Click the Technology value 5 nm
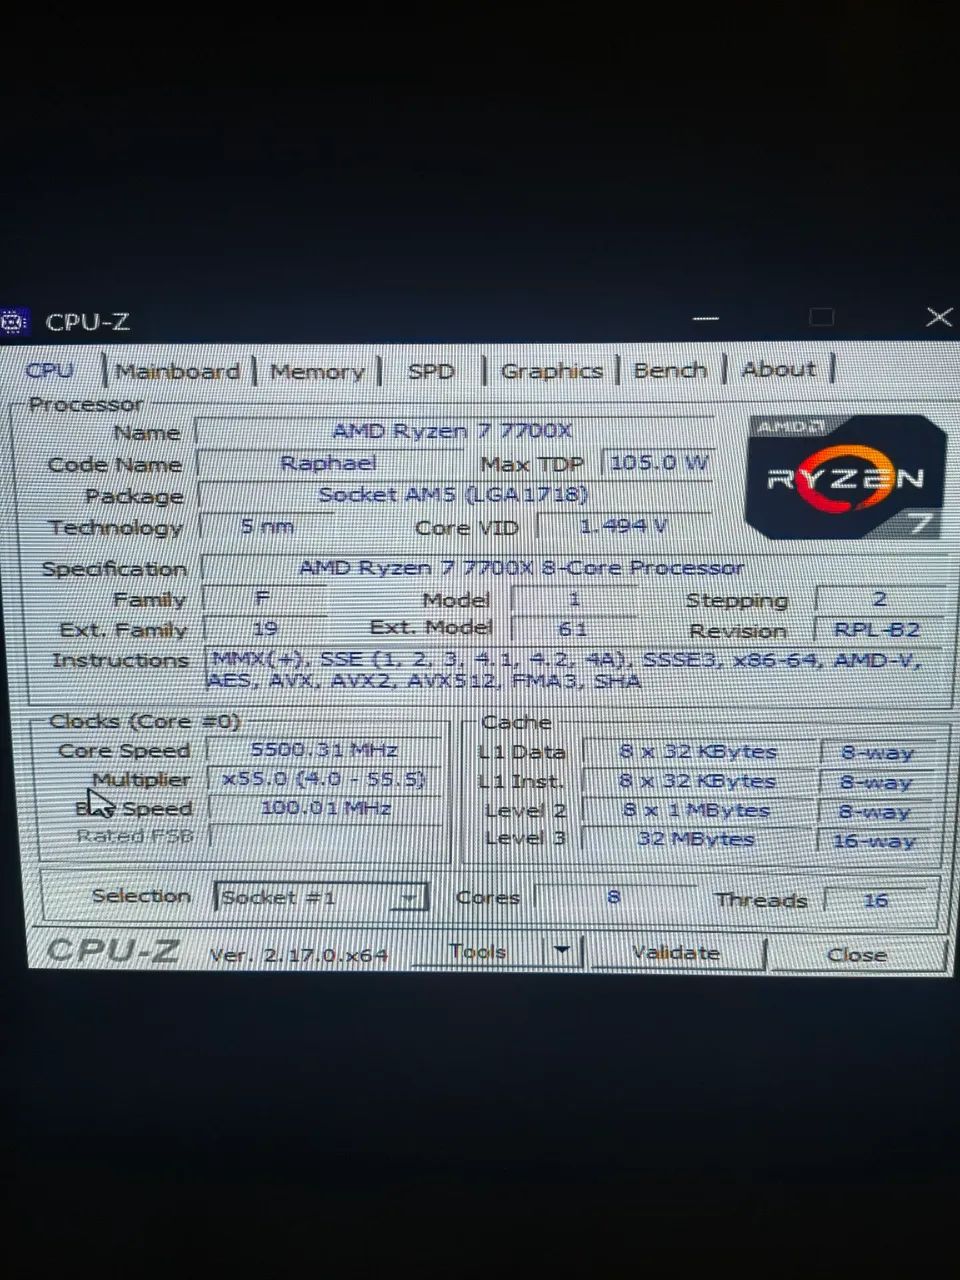960x1280 pixels. point(266,526)
